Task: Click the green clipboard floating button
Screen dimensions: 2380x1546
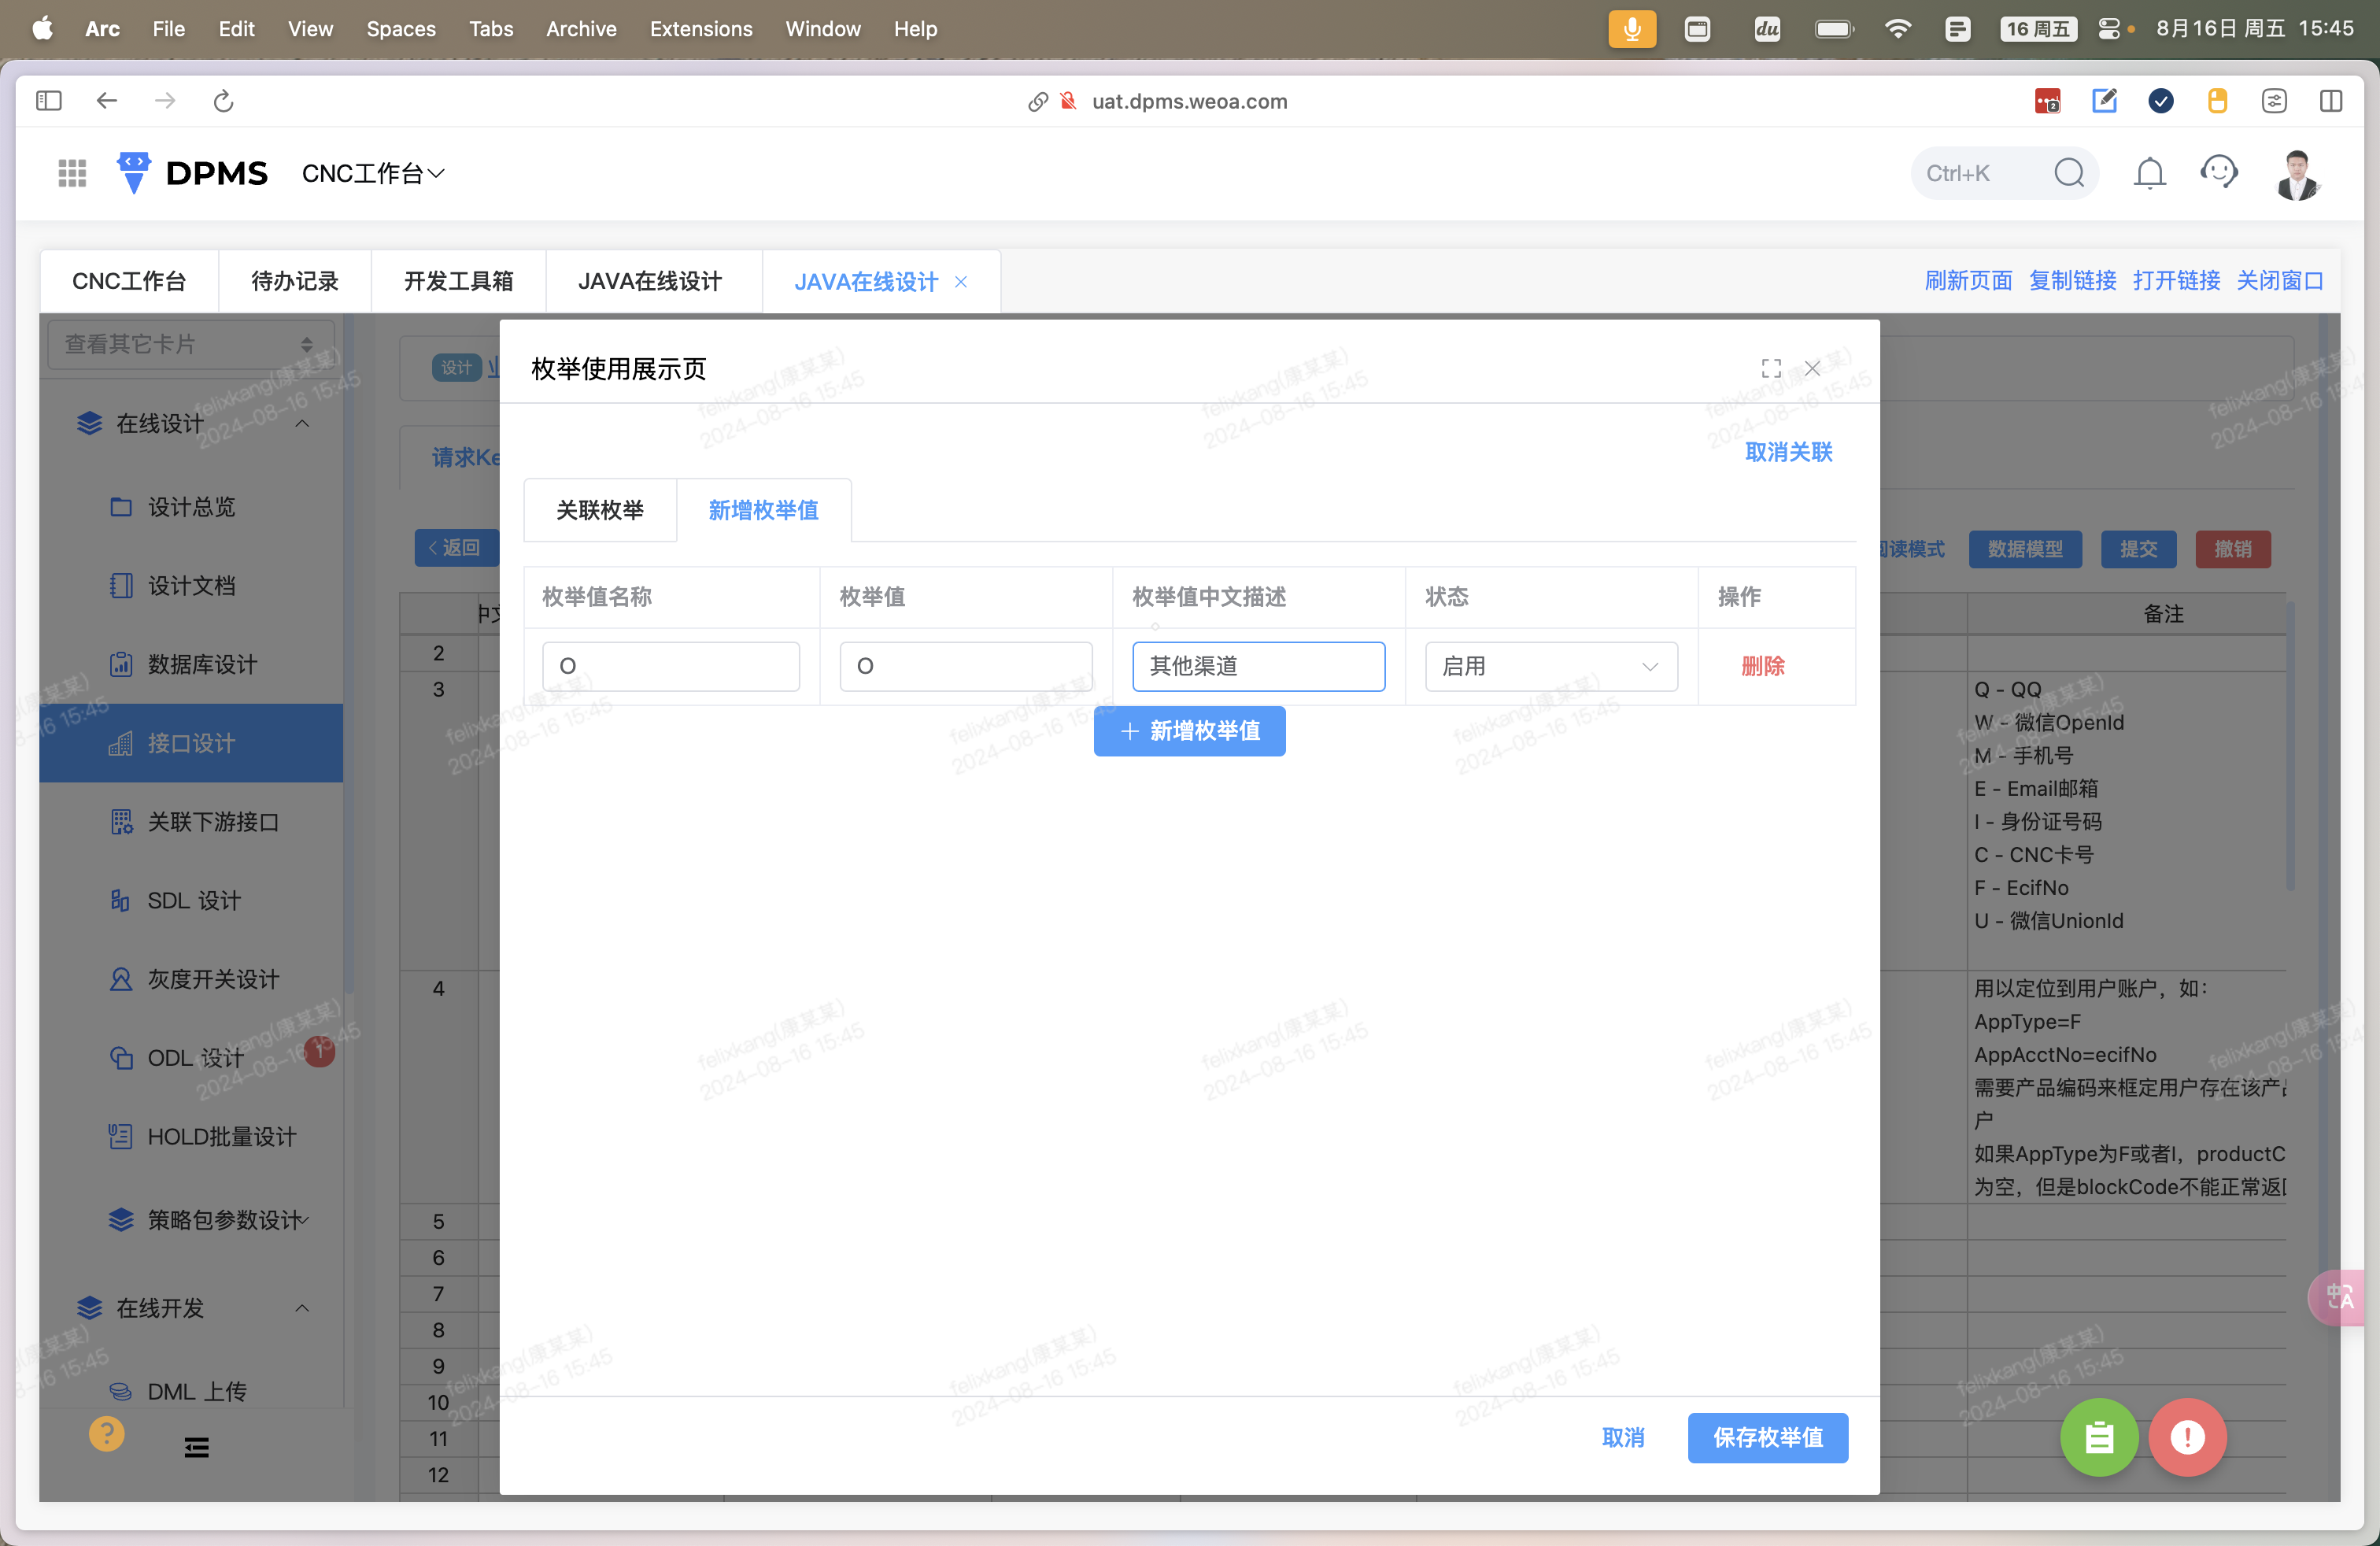Action: click(x=2098, y=1437)
